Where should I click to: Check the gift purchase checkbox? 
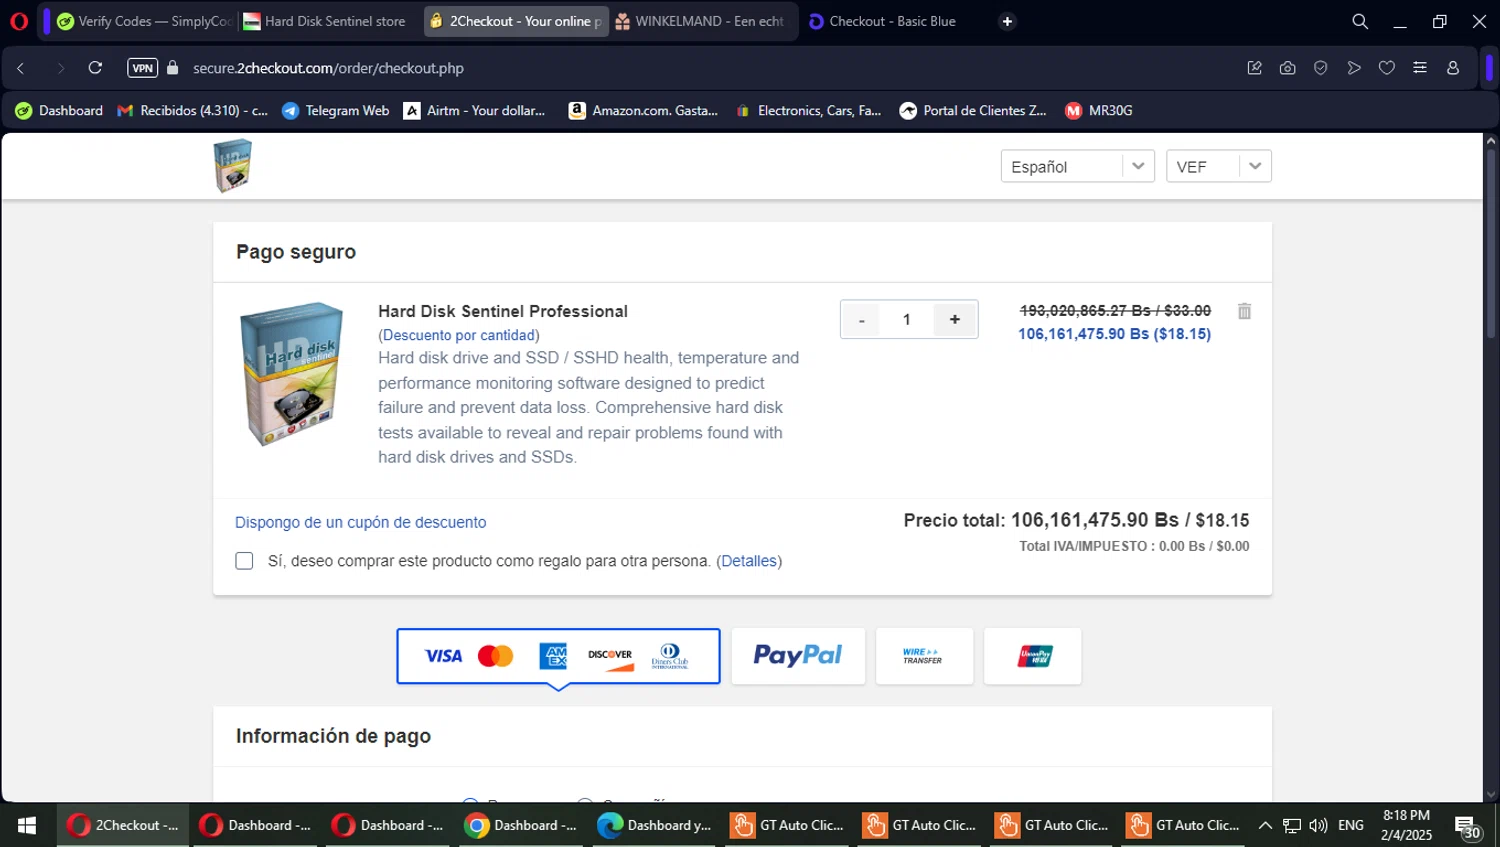click(244, 561)
